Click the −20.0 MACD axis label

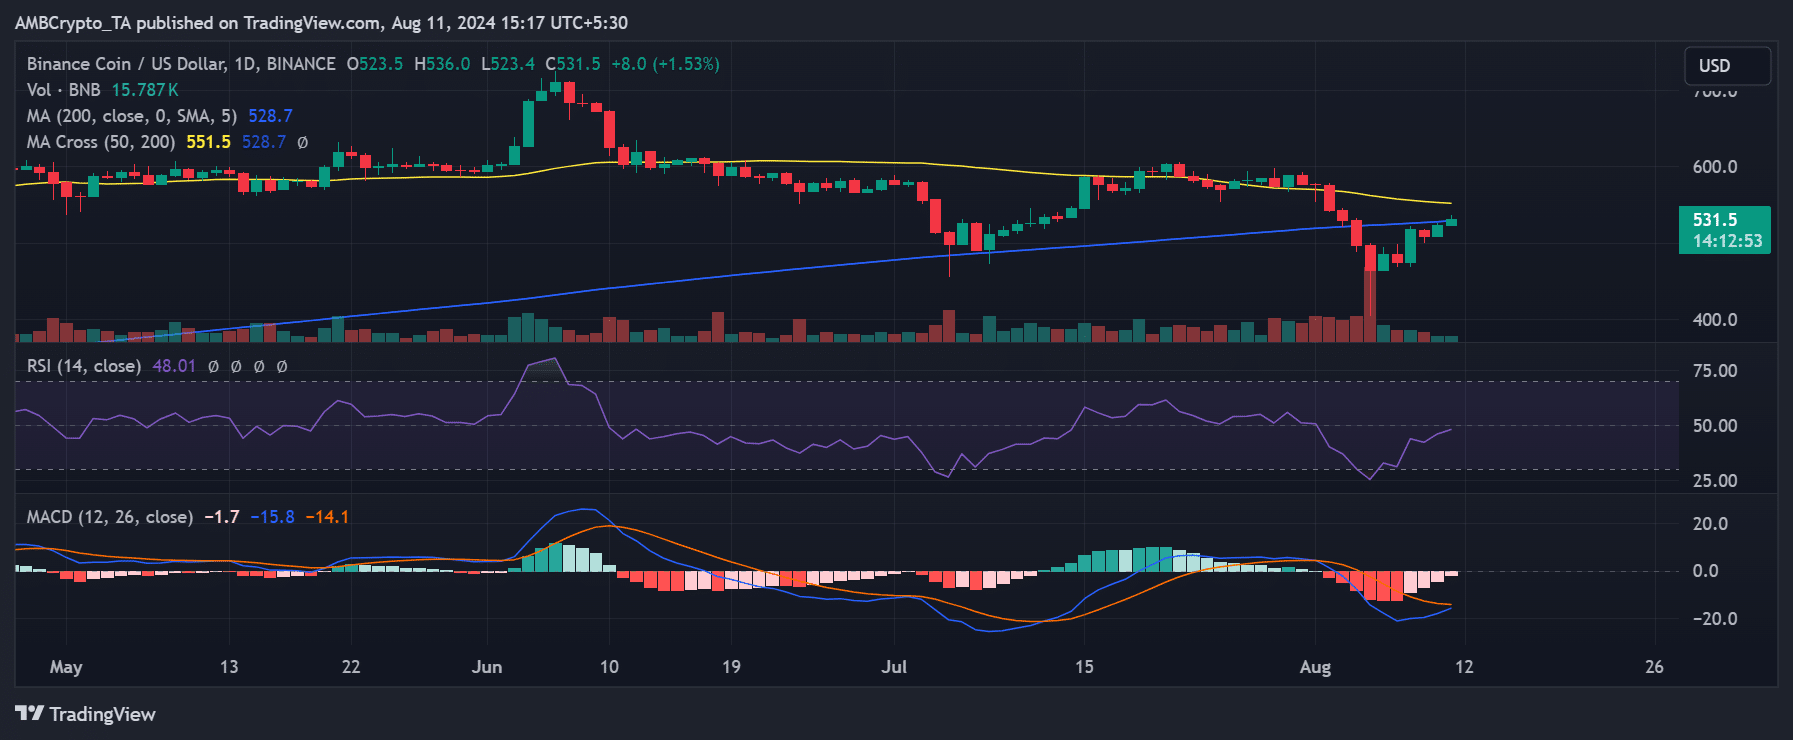(x=1714, y=619)
